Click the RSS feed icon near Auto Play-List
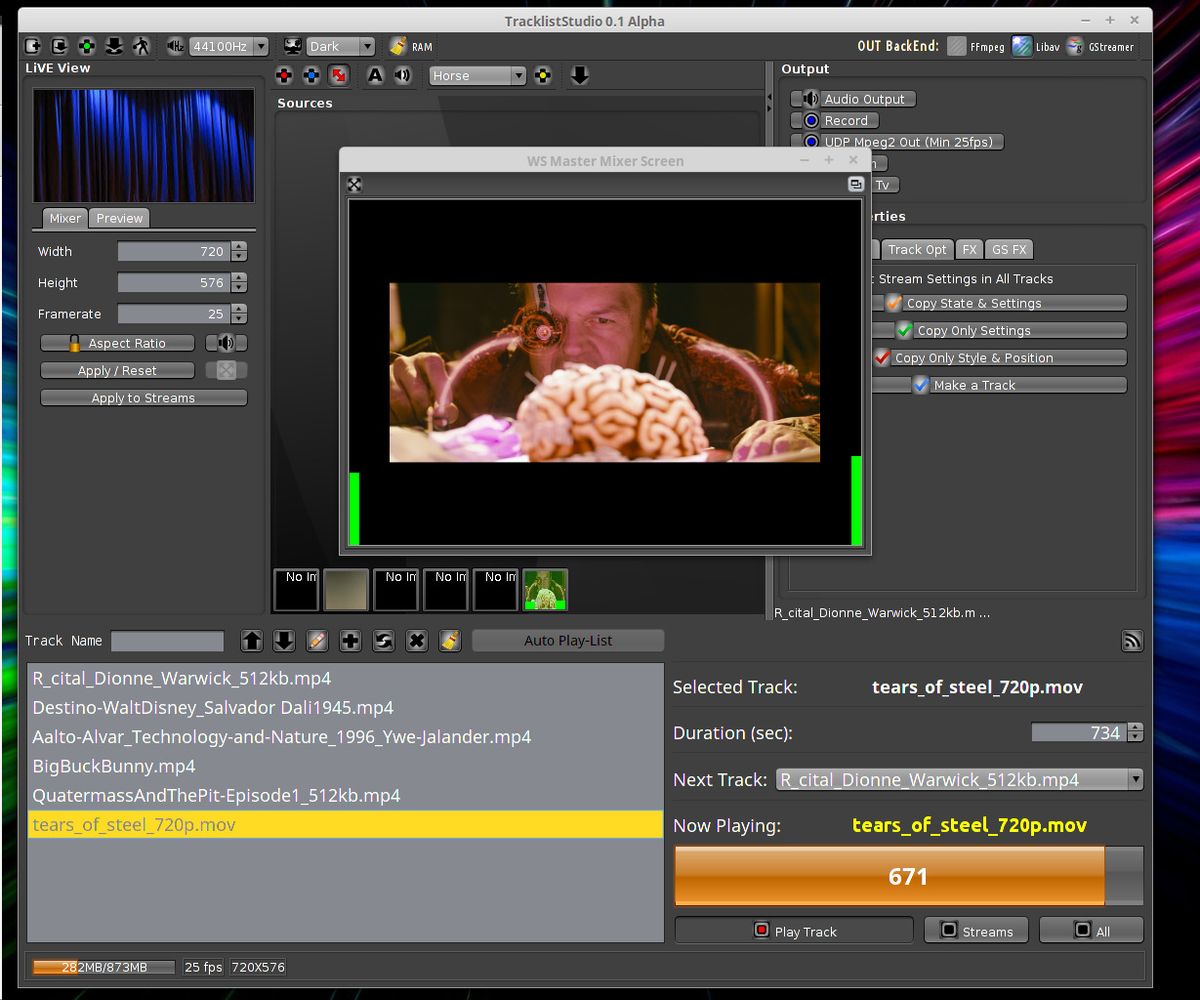 click(x=1132, y=640)
